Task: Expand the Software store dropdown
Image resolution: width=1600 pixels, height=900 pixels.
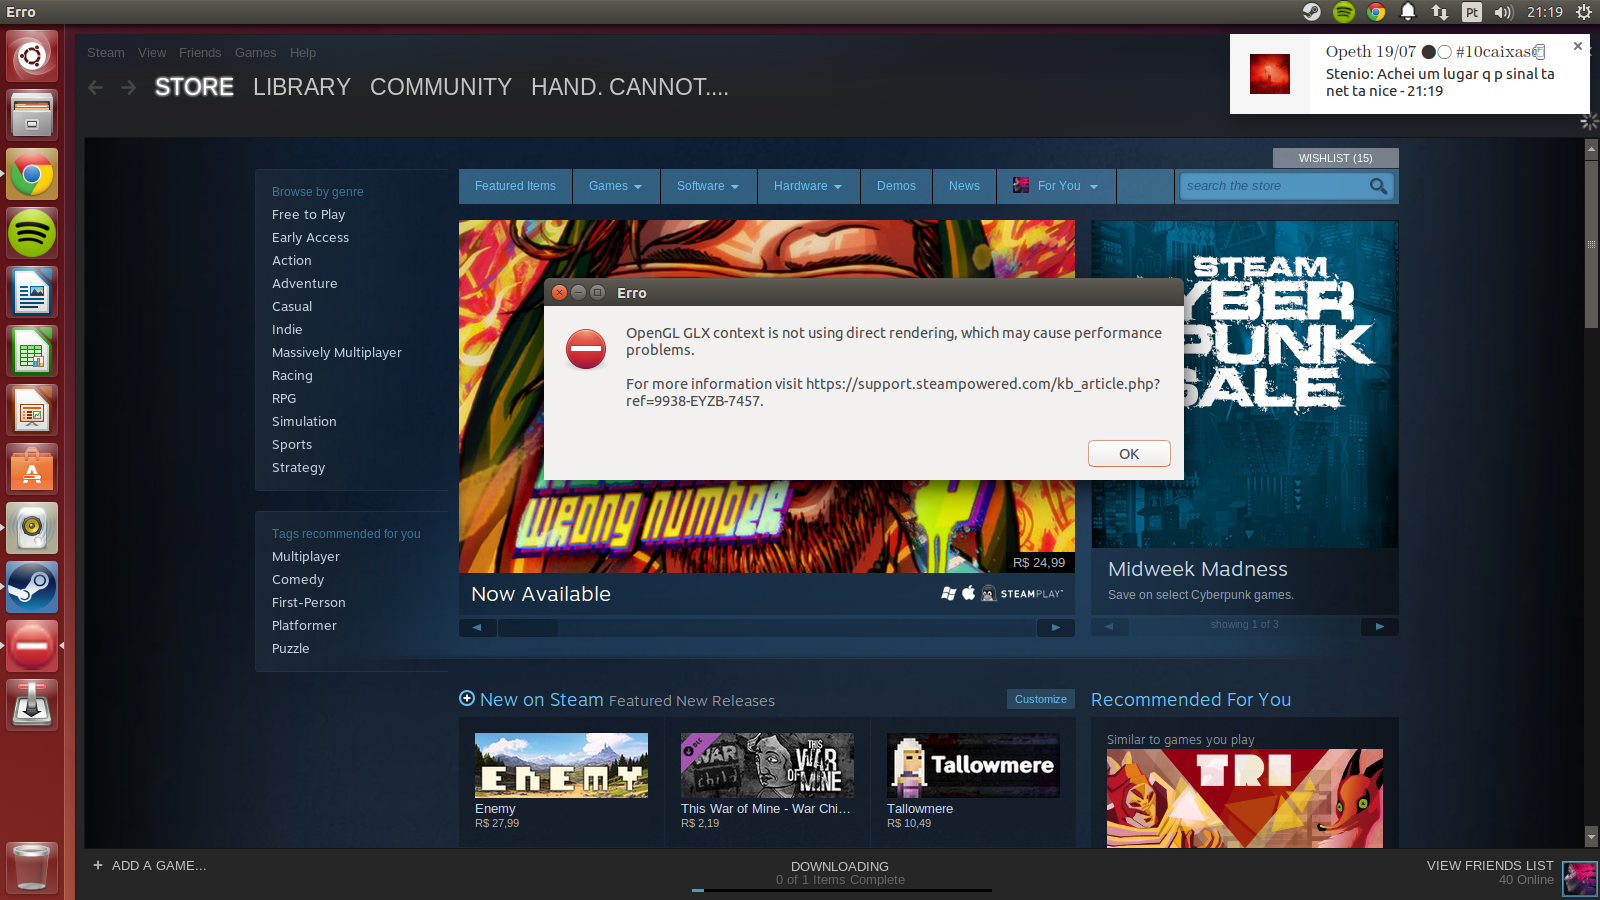Action: tap(708, 186)
